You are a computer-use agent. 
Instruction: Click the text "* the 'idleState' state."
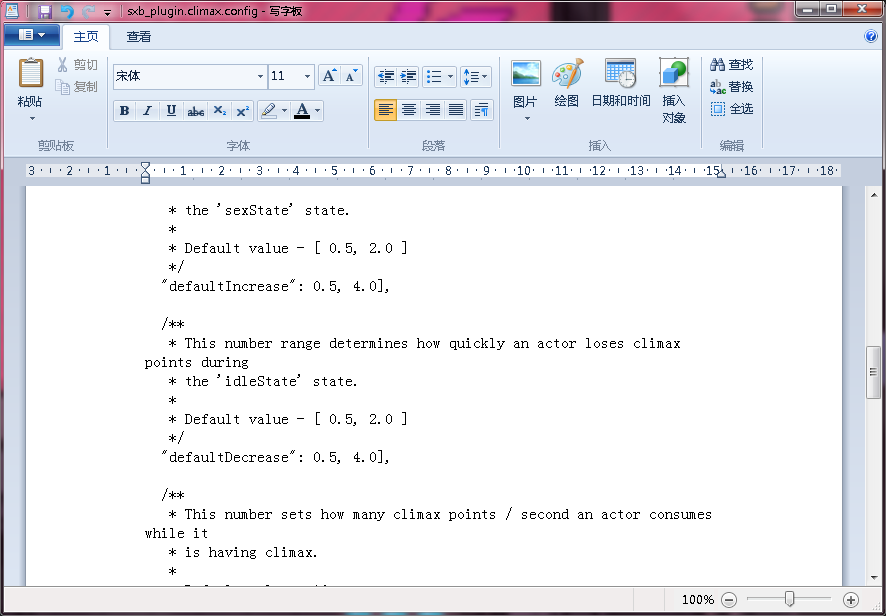[263, 381]
